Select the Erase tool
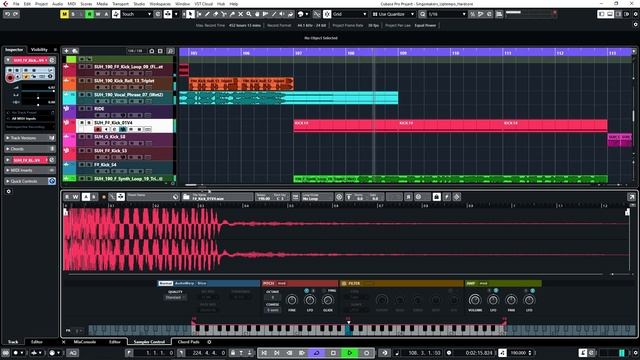 tap(216, 14)
